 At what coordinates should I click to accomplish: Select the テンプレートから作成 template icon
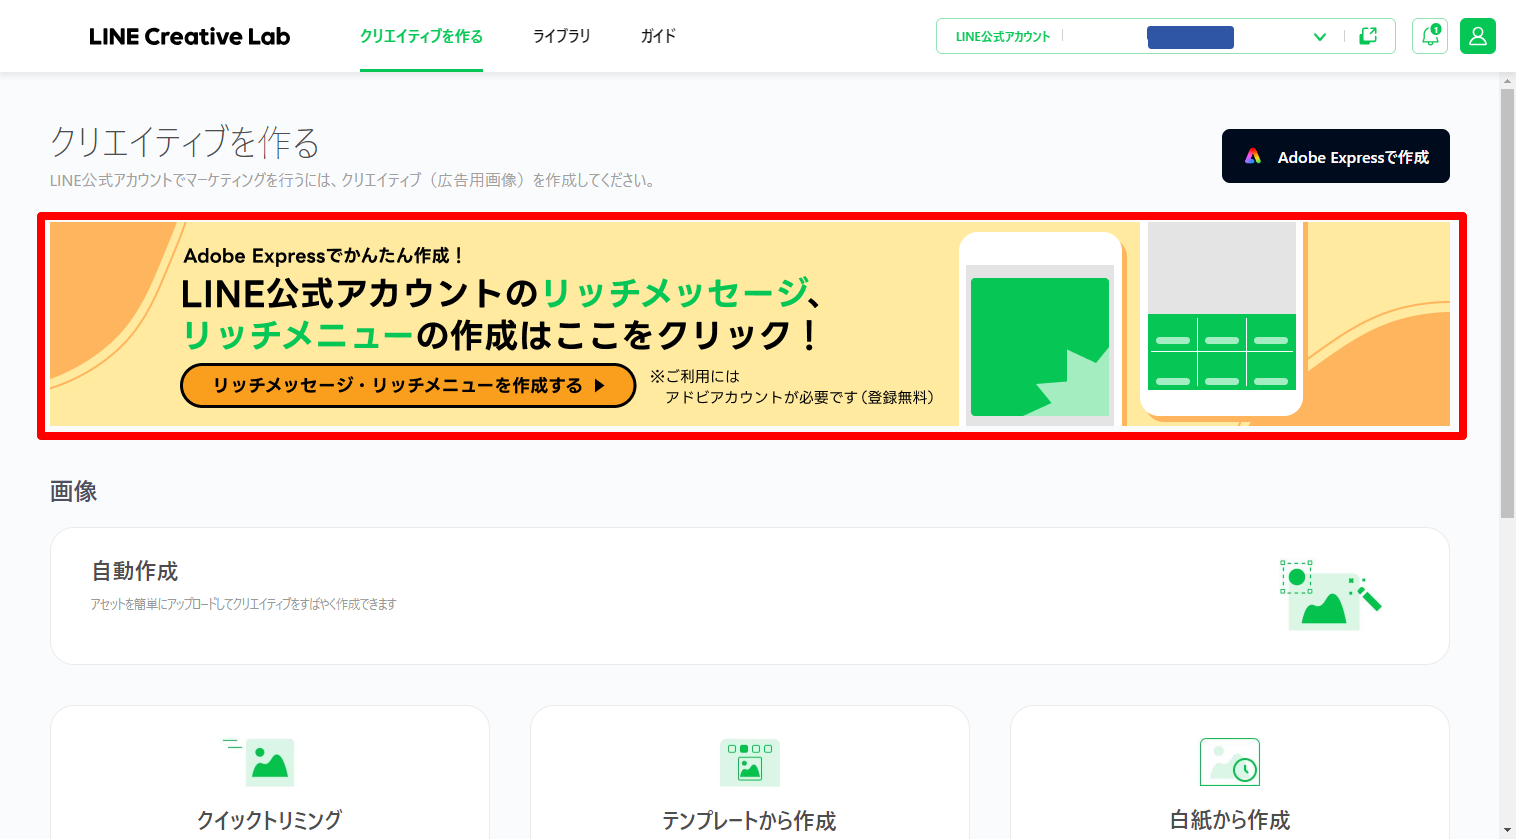(749, 761)
